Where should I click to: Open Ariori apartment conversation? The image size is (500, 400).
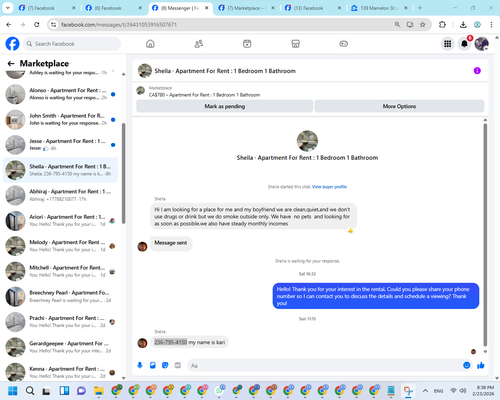click(x=60, y=221)
